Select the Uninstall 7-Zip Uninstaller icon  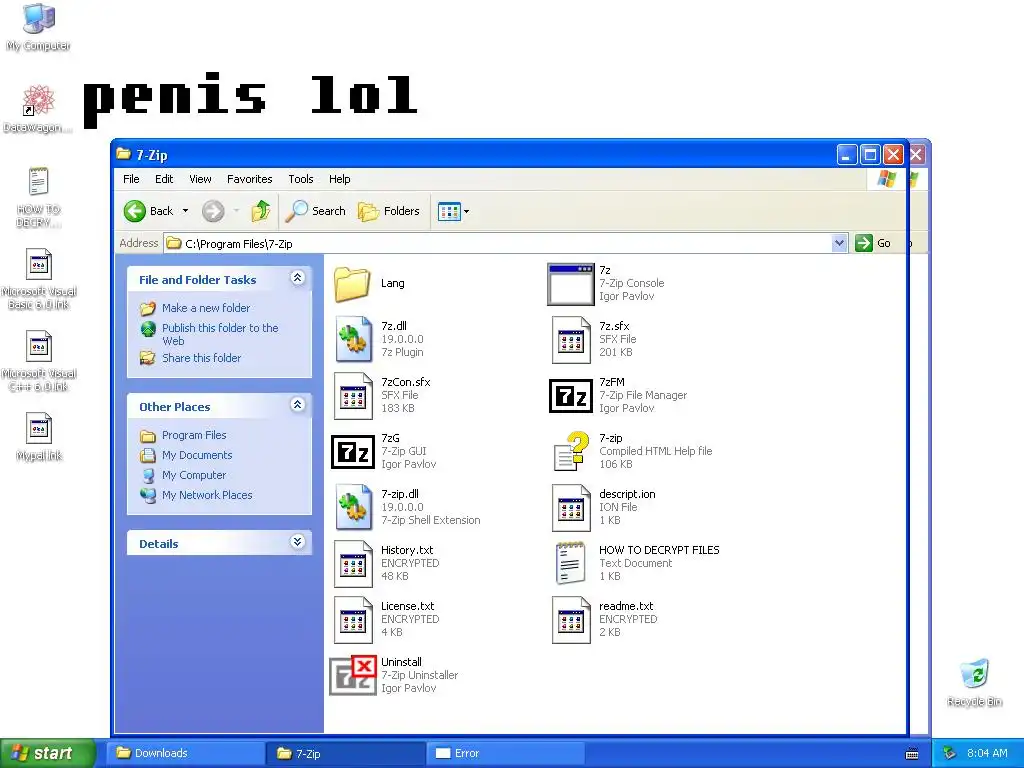(x=353, y=675)
